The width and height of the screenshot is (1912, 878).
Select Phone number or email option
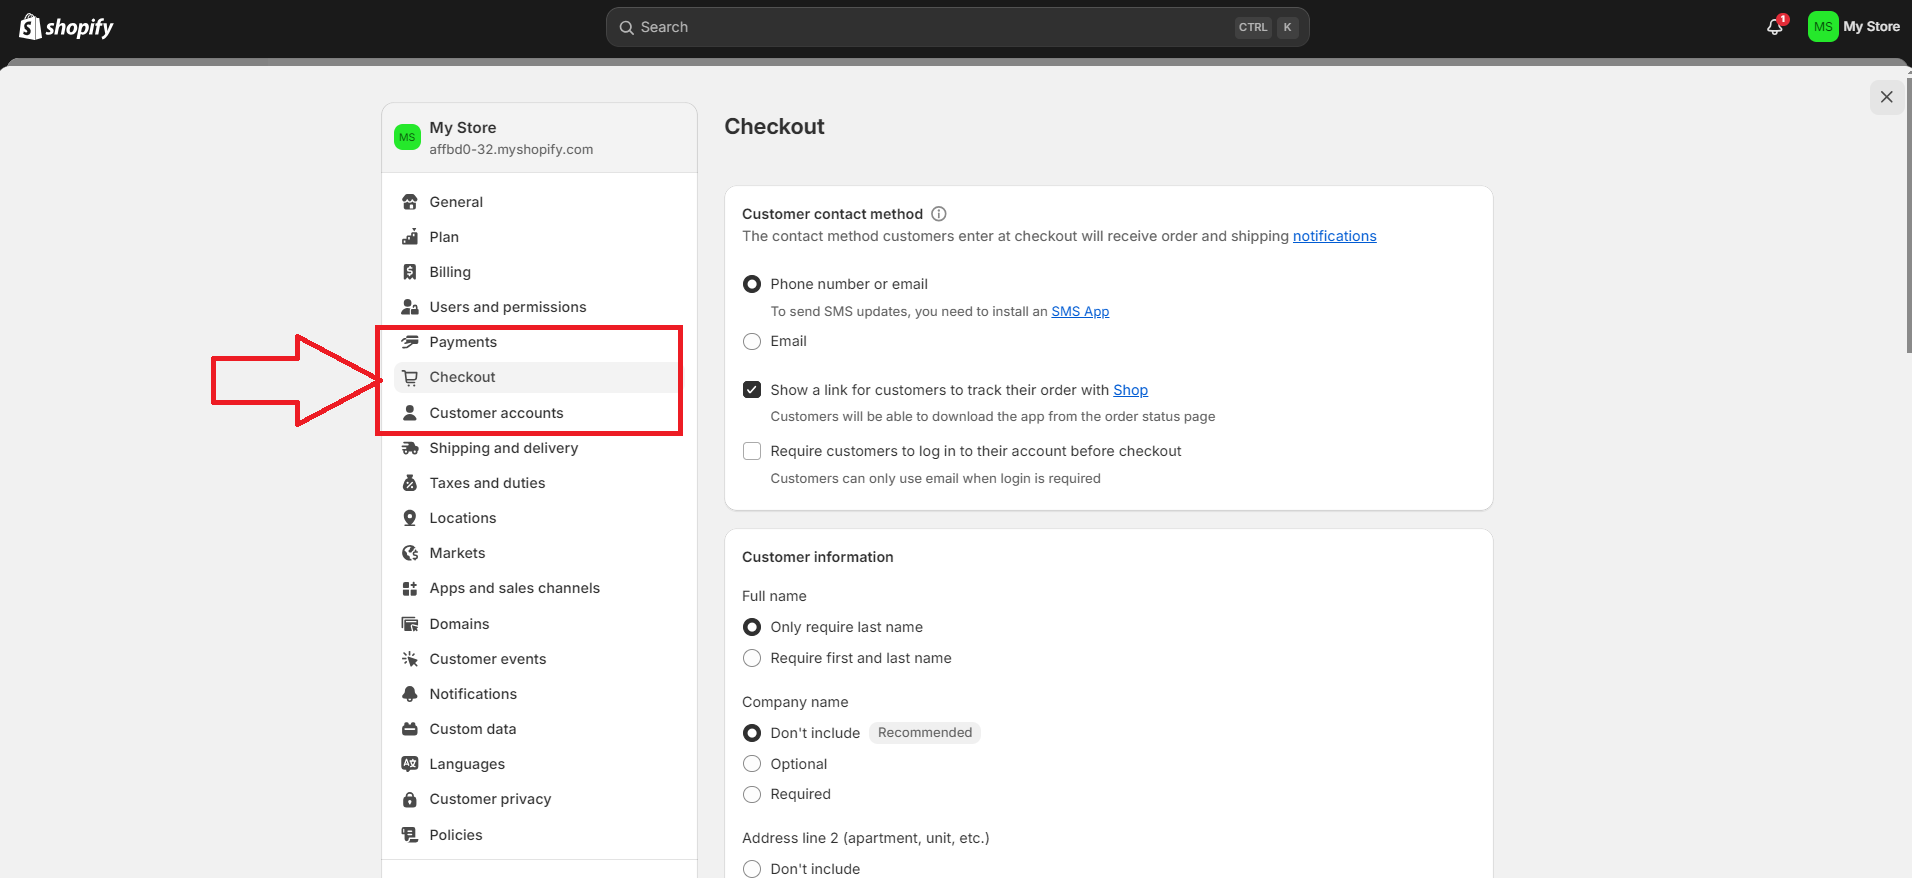[752, 284]
